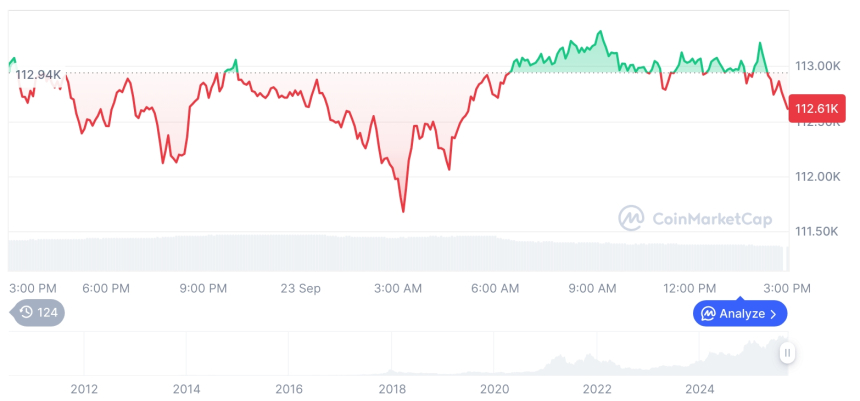Click the 3:00 AM time axis label

(397, 288)
